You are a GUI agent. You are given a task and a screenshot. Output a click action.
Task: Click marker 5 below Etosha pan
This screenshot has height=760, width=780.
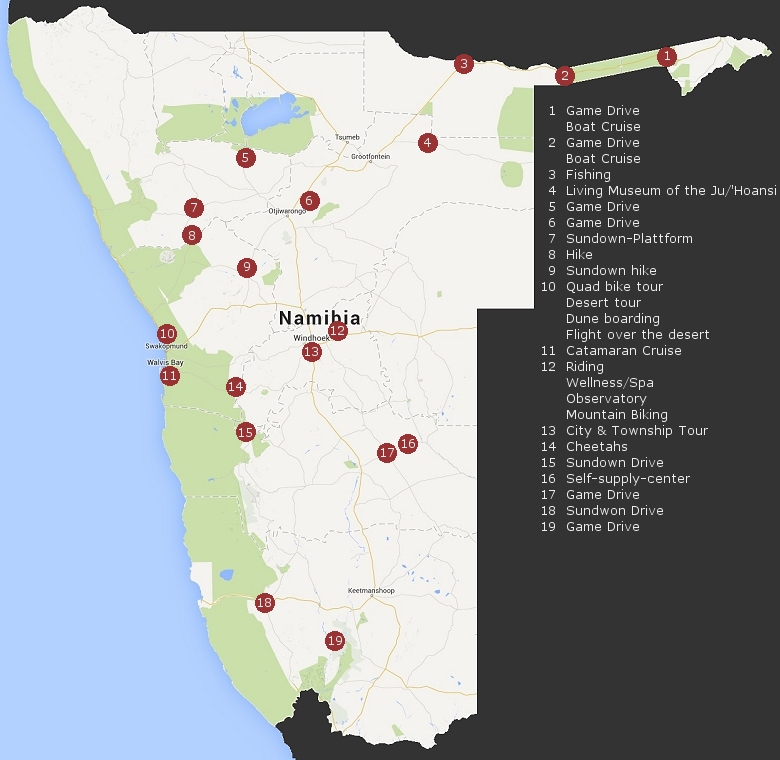tap(246, 158)
